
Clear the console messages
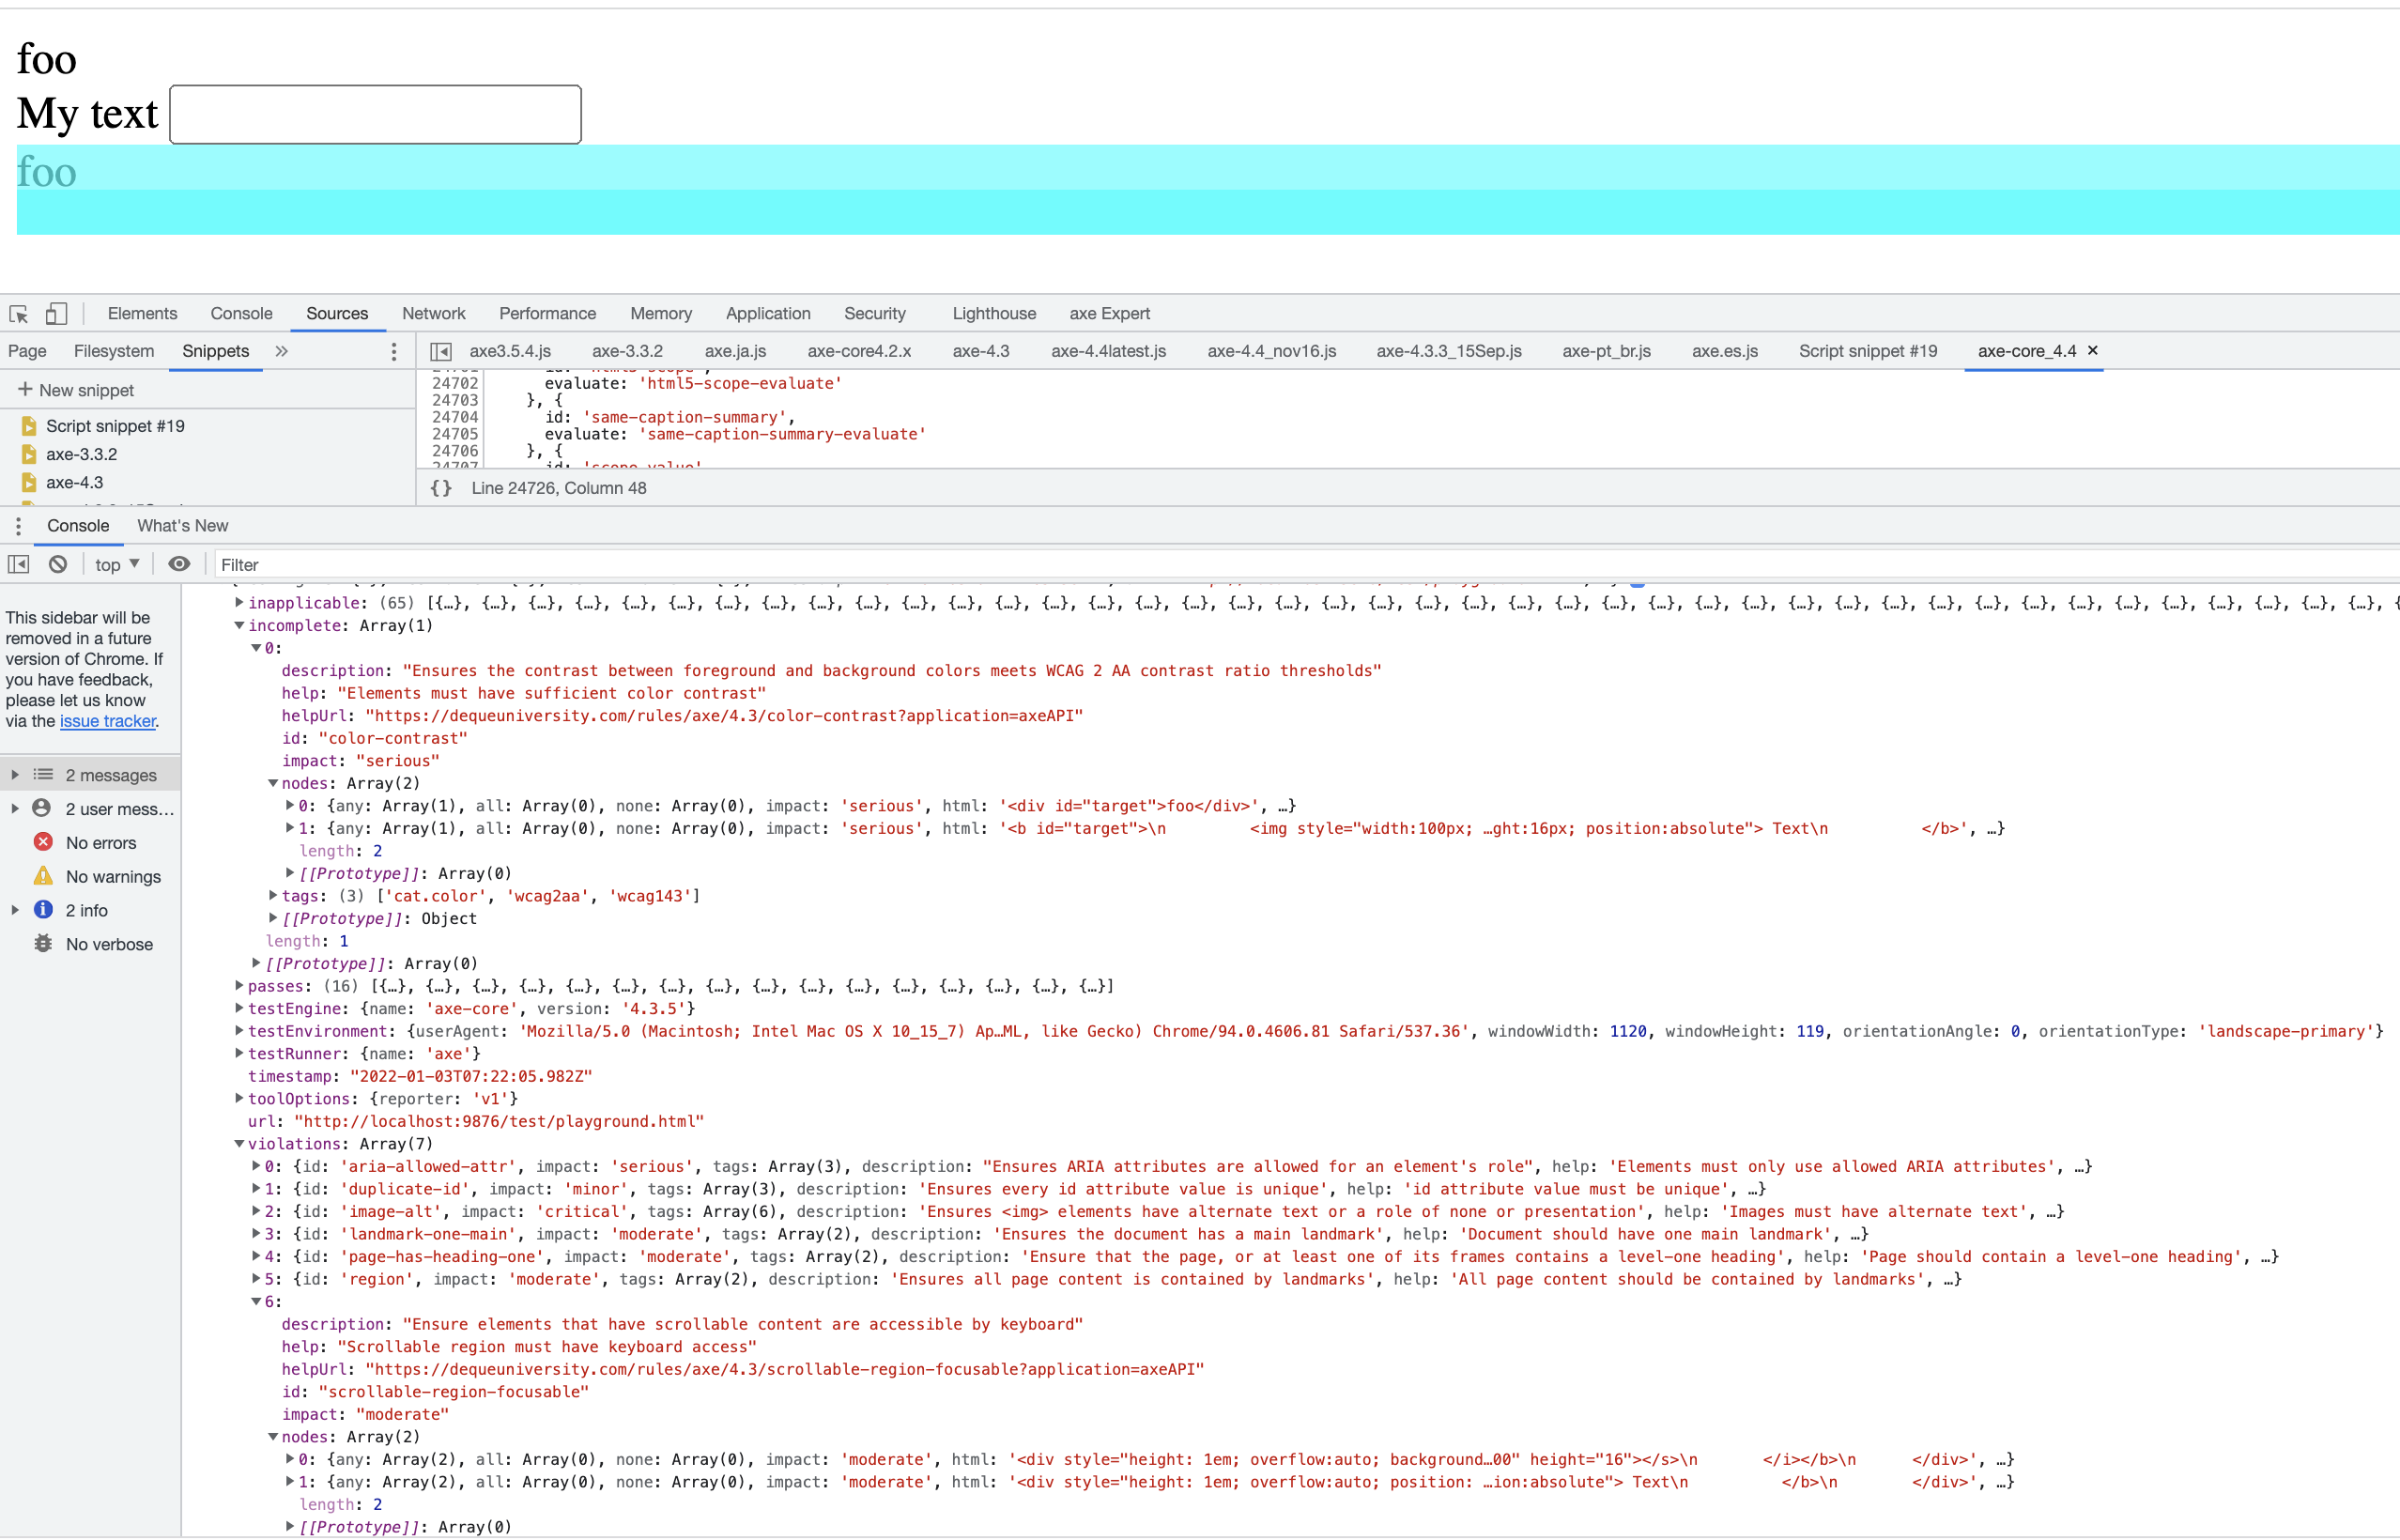click(57, 564)
